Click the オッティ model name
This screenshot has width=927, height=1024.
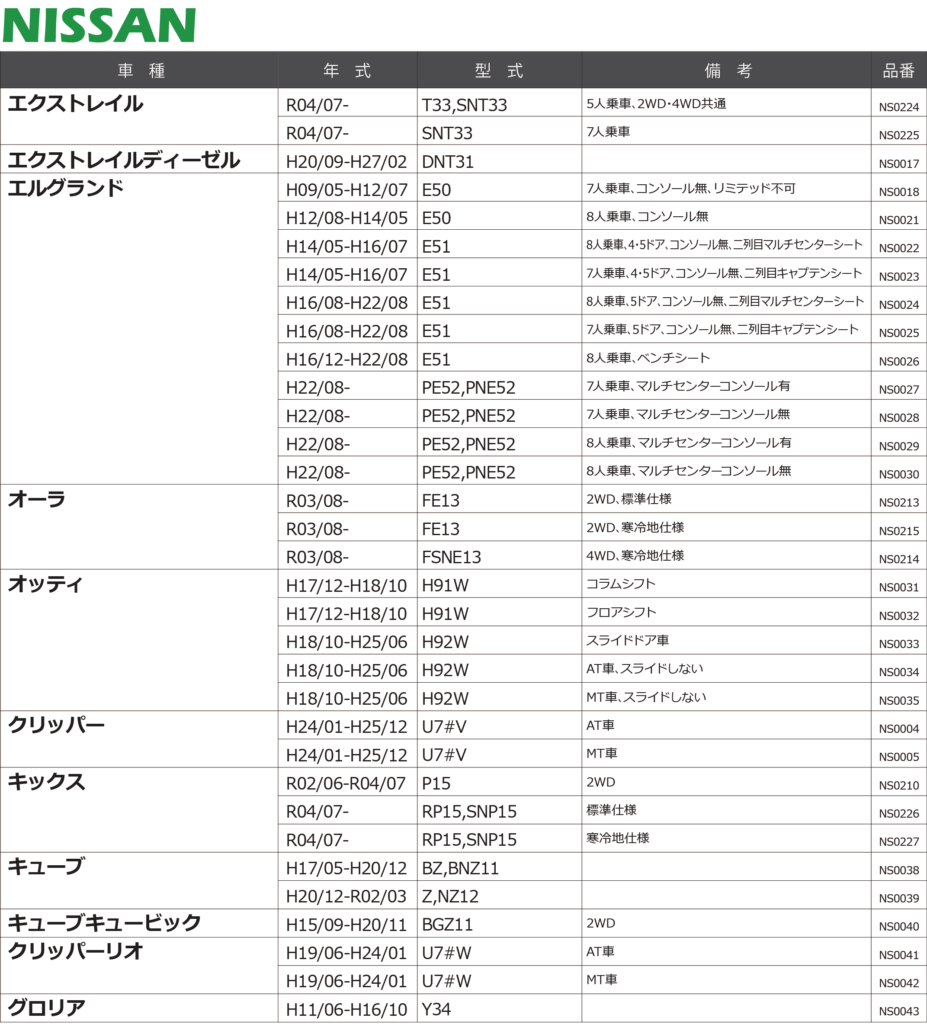click(46, 584)
